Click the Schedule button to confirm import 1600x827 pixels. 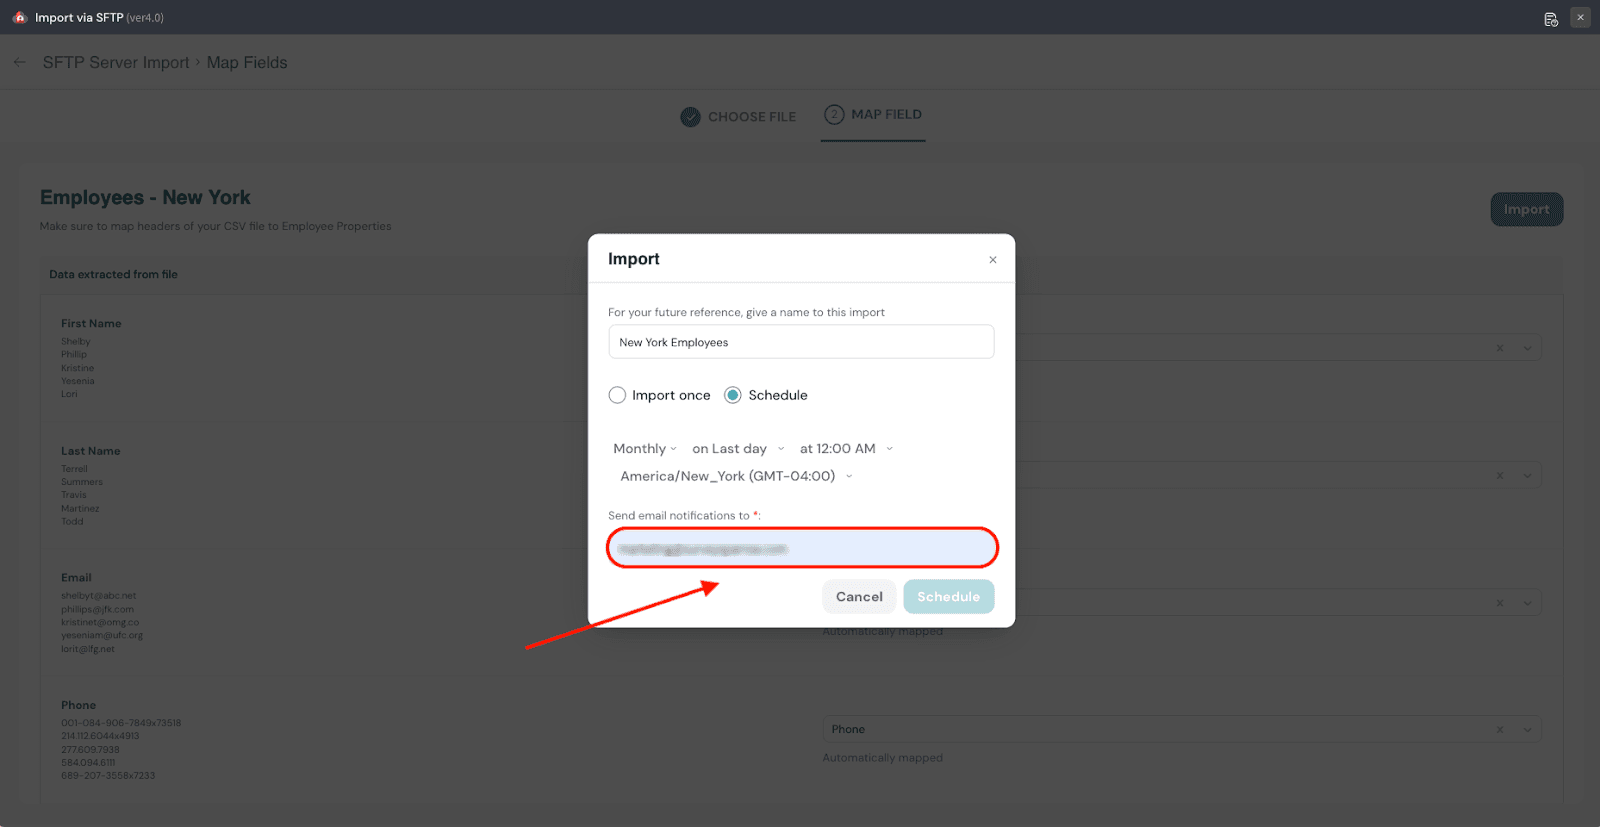click(x=948, y=597)
